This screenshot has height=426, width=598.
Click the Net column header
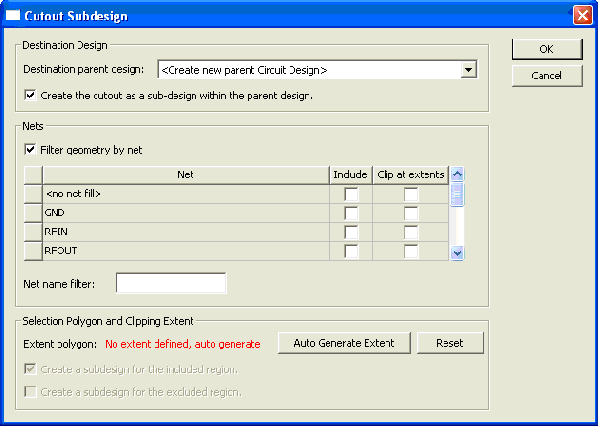click(186, 175)
